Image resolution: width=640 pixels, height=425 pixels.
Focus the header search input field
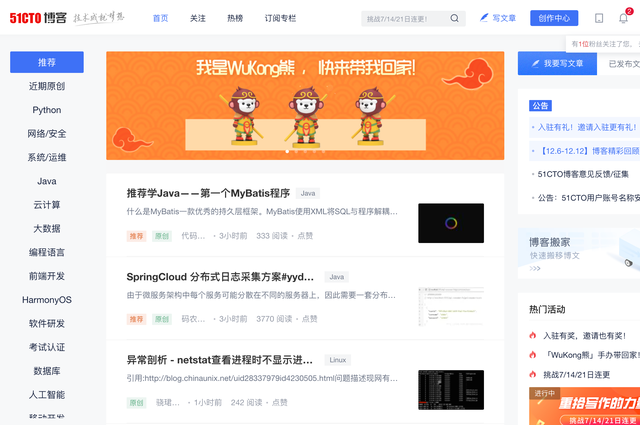[x=406, y=19]
